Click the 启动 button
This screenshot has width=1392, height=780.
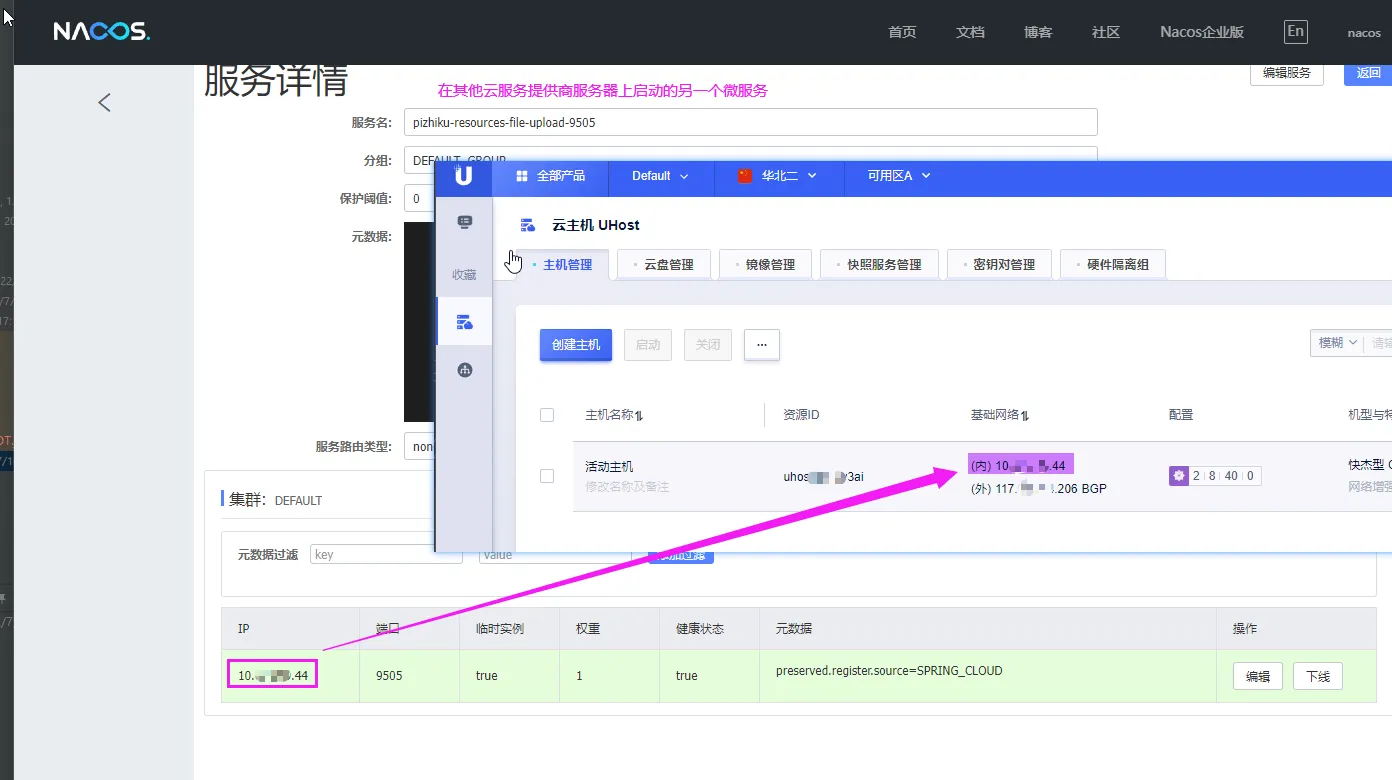pyautogui.click(x=648, y=345)
